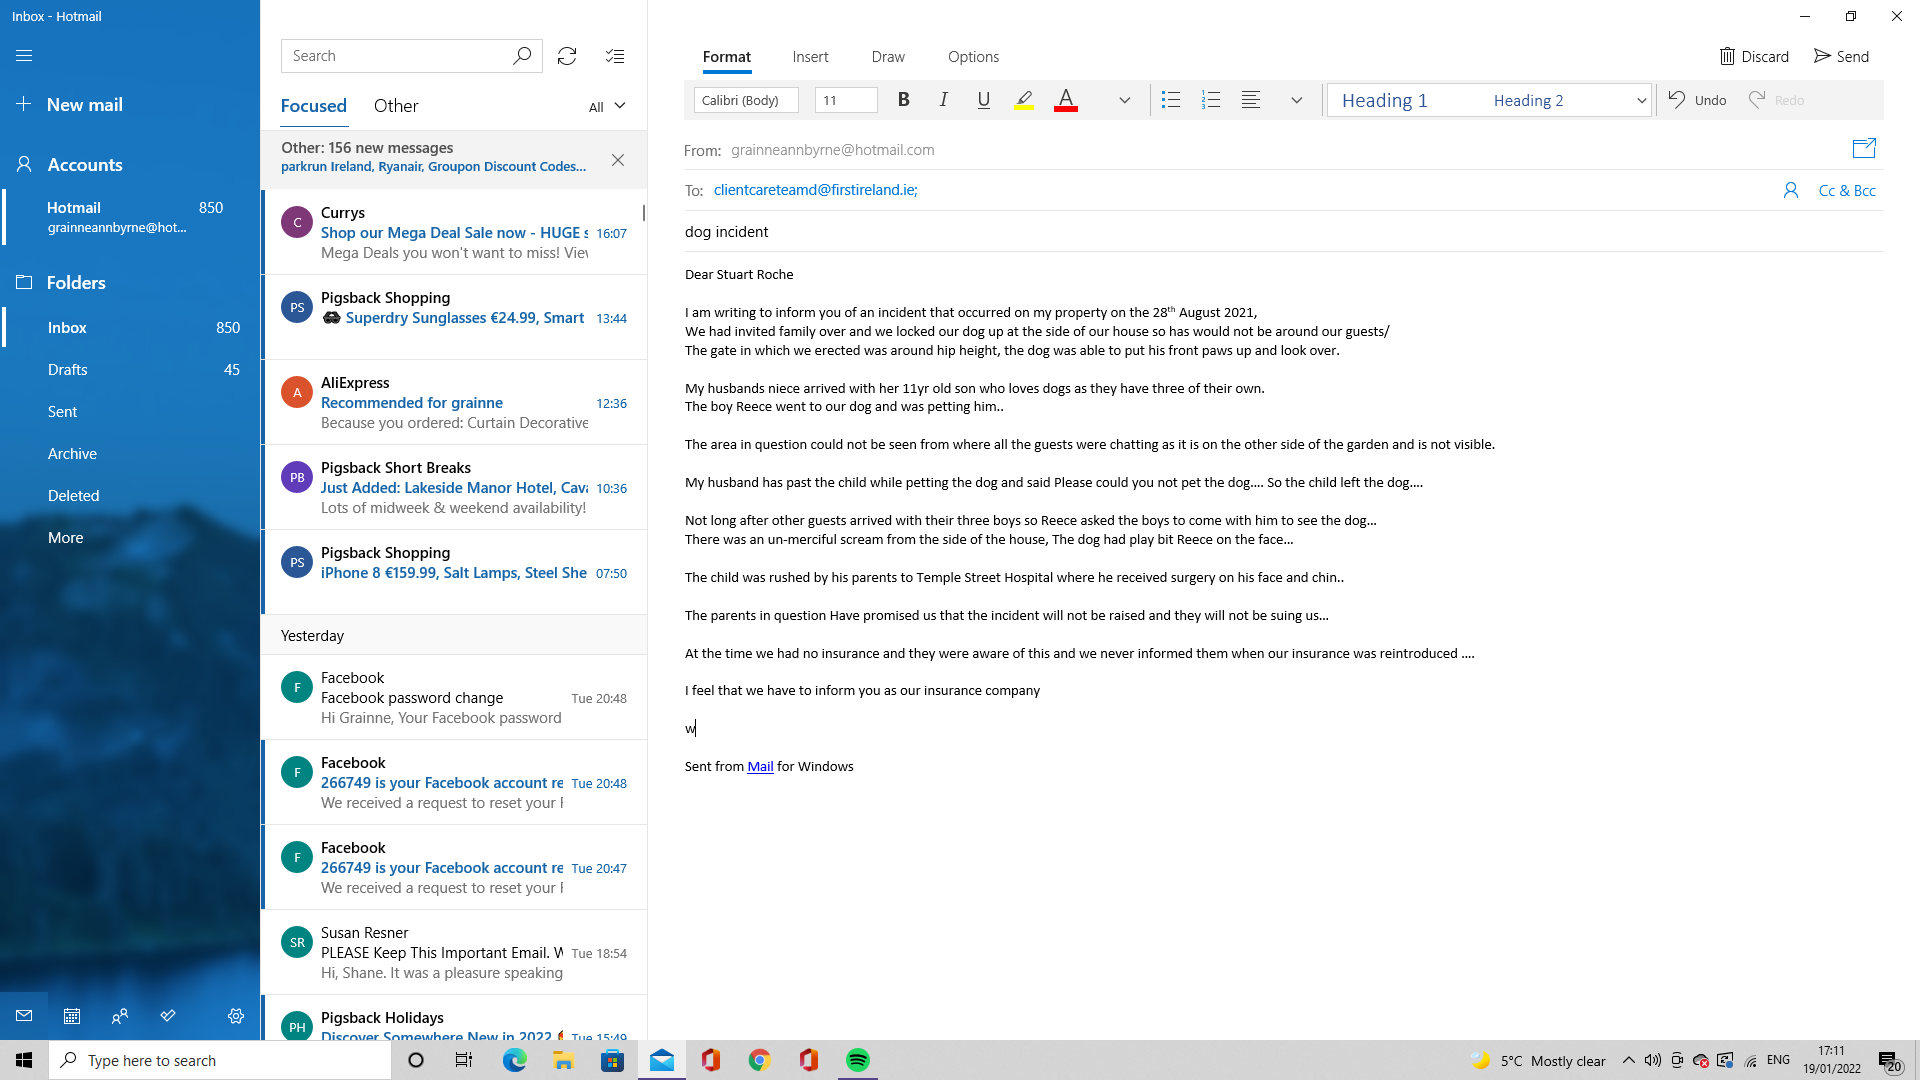
Task: Open Mail settings gear
Action: (x=236, y=1016)
